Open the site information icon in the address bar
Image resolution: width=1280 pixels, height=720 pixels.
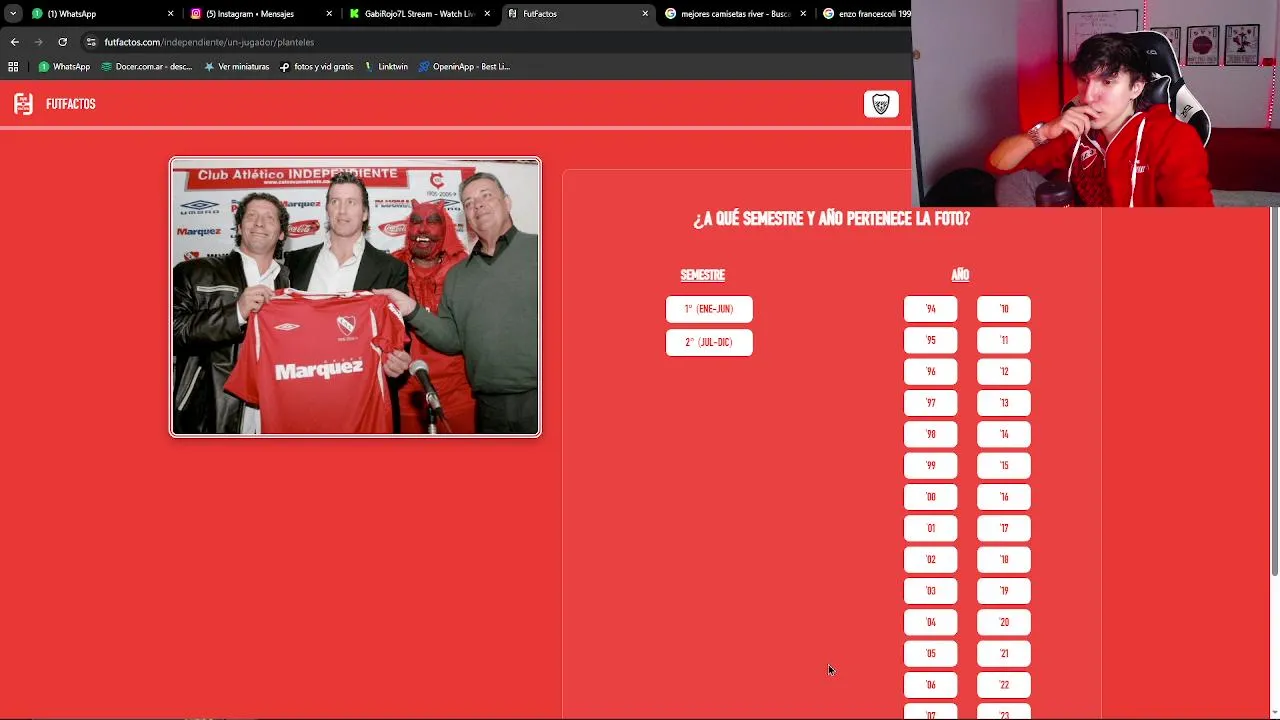pos(91,42)
